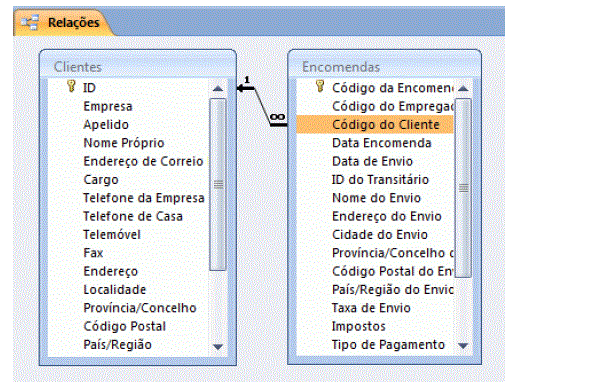Image resolution: width=593 pixels, height=385 pixels.
Task: Click the Clientes list scrollbar thumb
Action: (x=218, y=185)
